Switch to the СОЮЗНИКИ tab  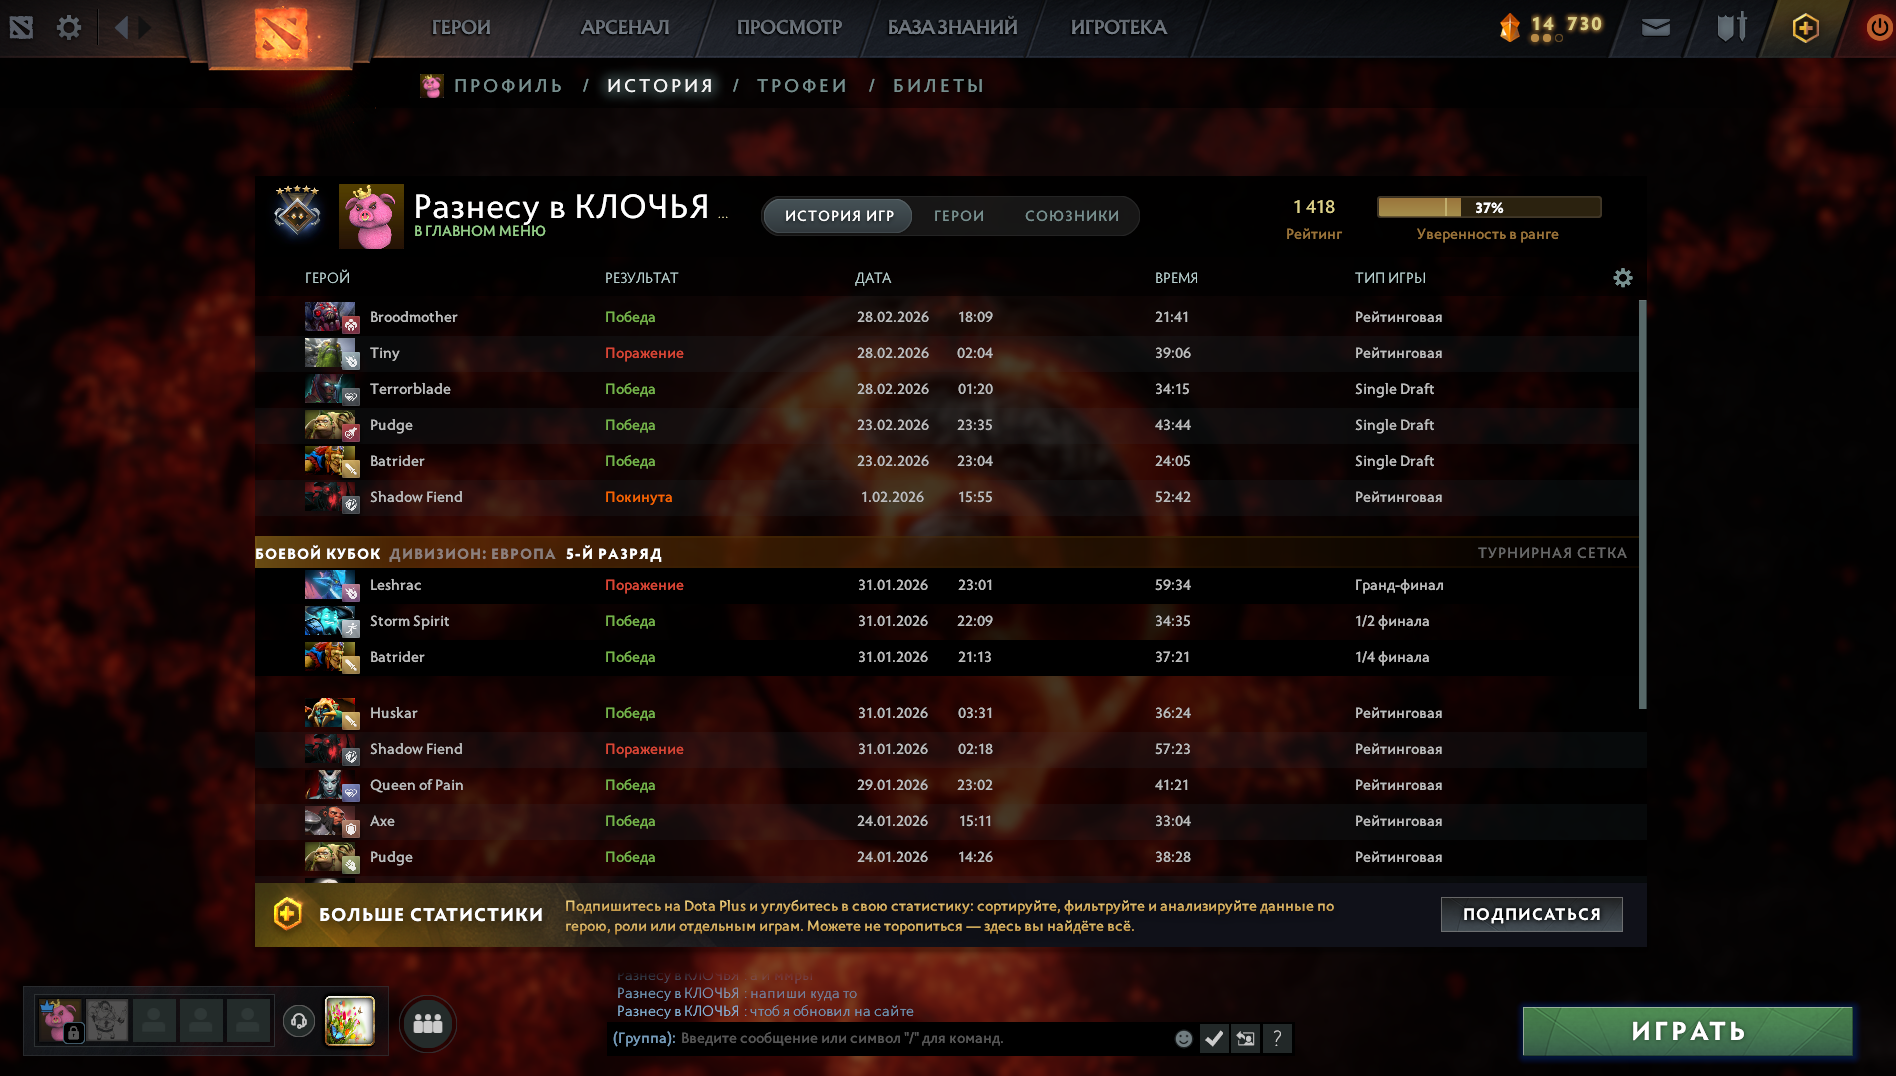coord(1072,216)
